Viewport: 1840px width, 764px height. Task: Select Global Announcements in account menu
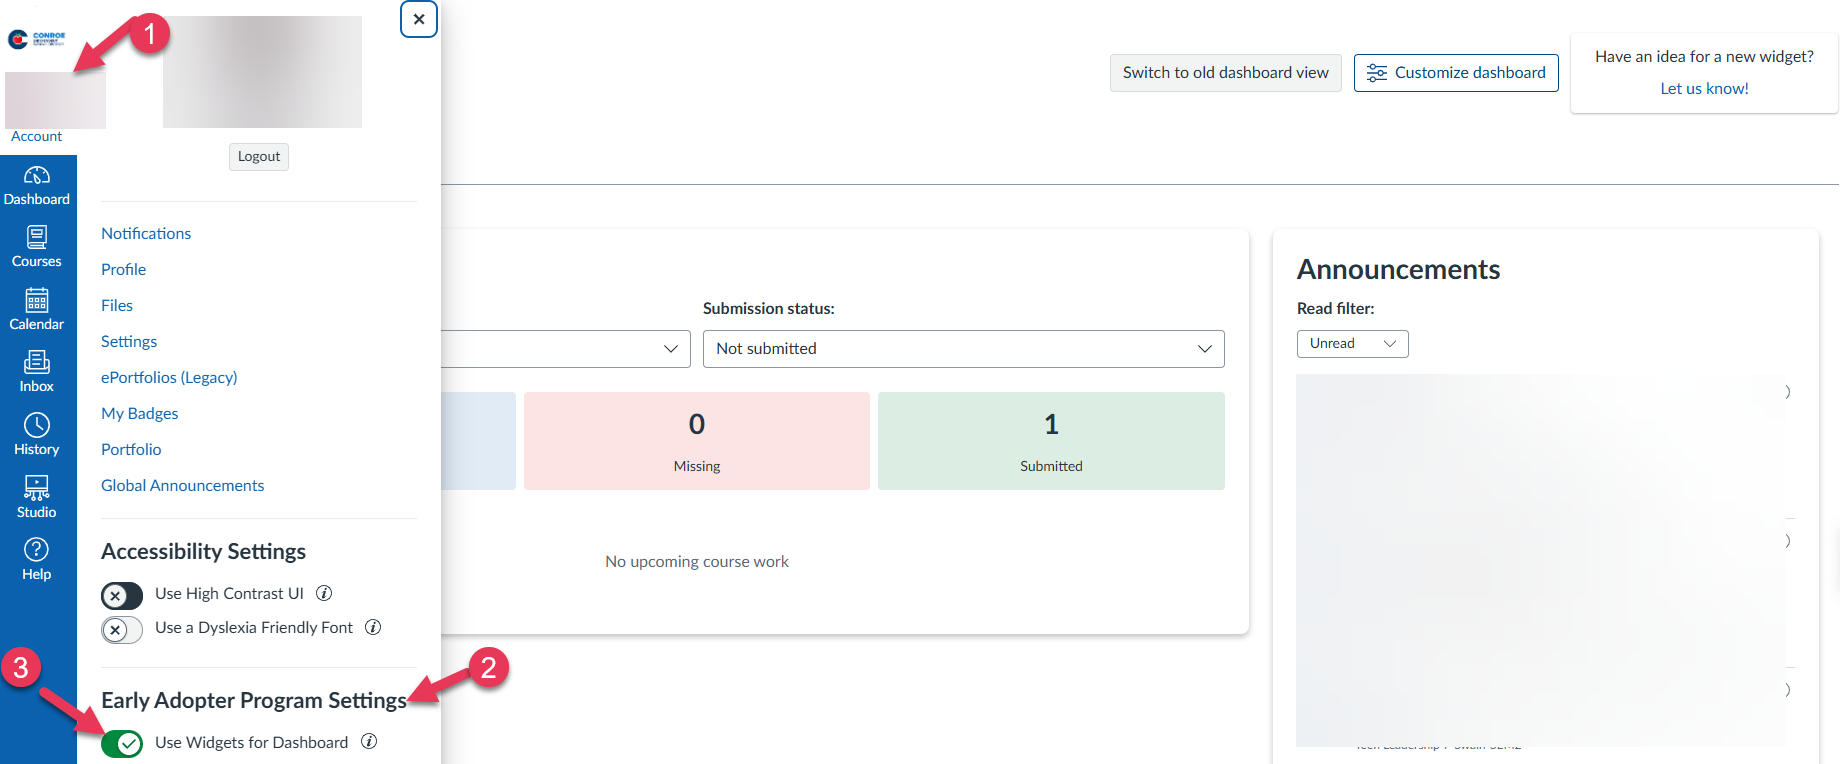(x=182, y=485)
